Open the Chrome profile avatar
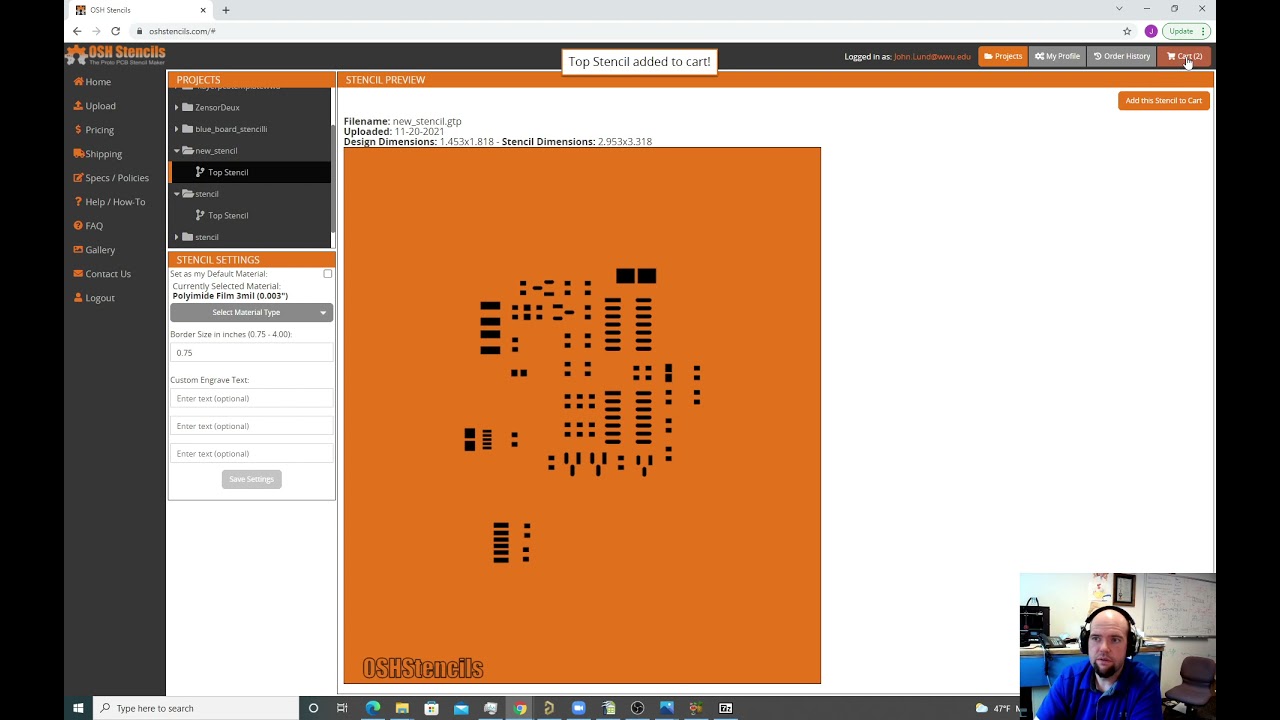 (1151, 31)
